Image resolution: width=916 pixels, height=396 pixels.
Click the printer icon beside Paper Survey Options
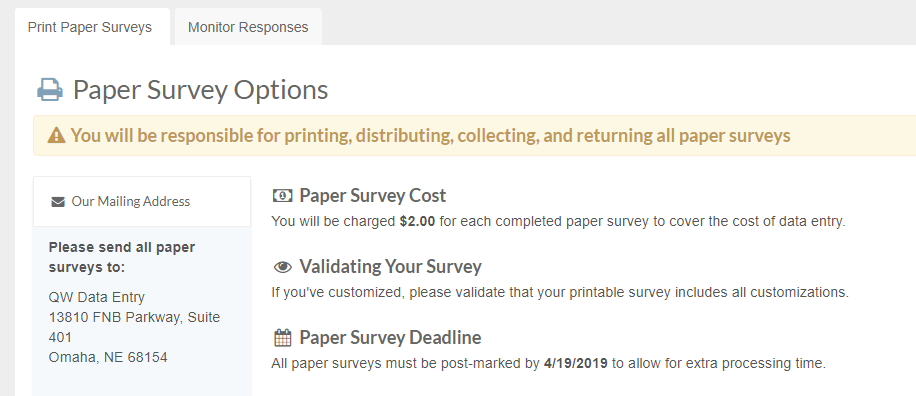(50, 90)
